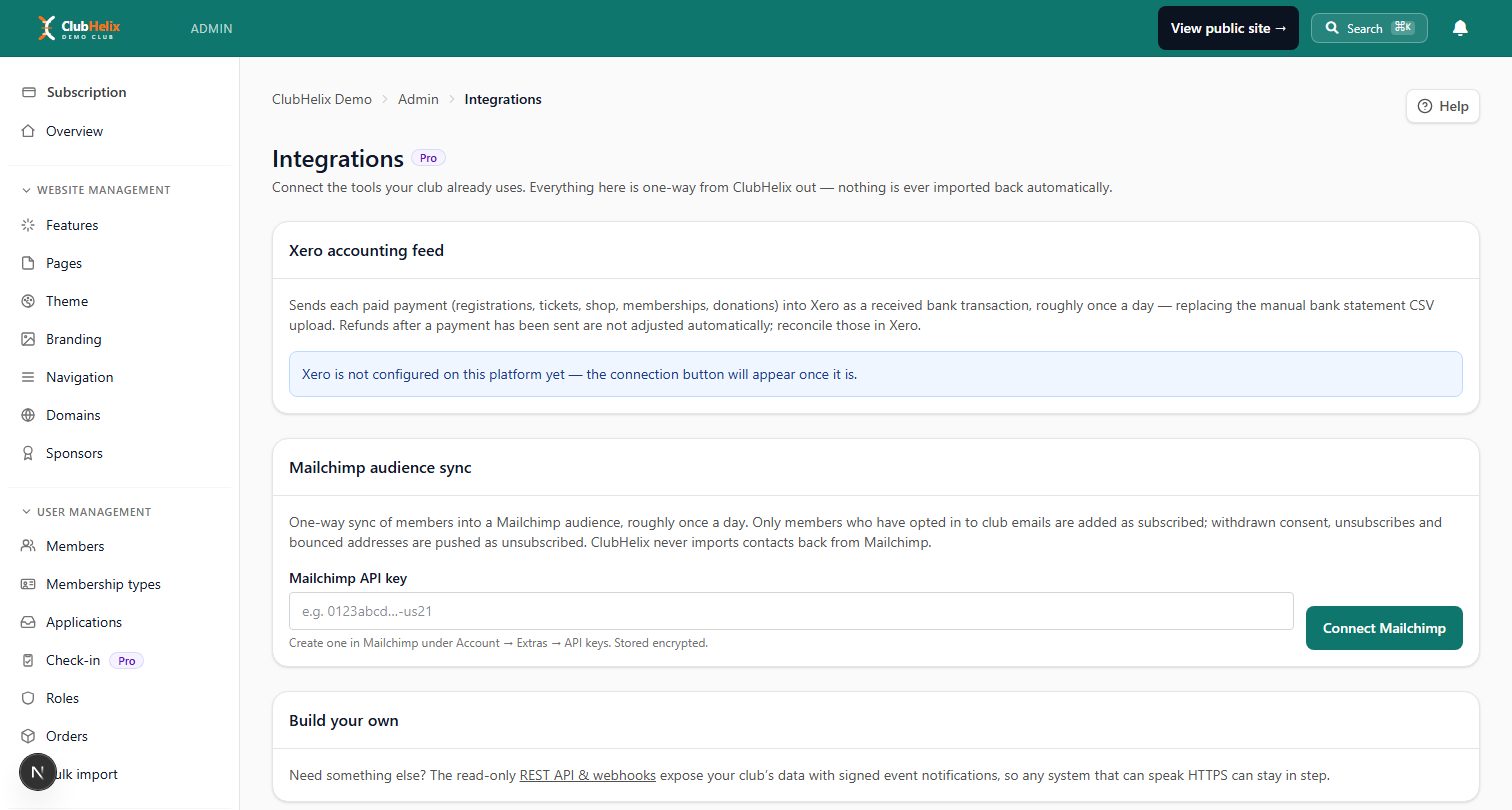This screenshot has width=1512, height=810.
Task: Click the Pages file icon
Action: [28, 263]
